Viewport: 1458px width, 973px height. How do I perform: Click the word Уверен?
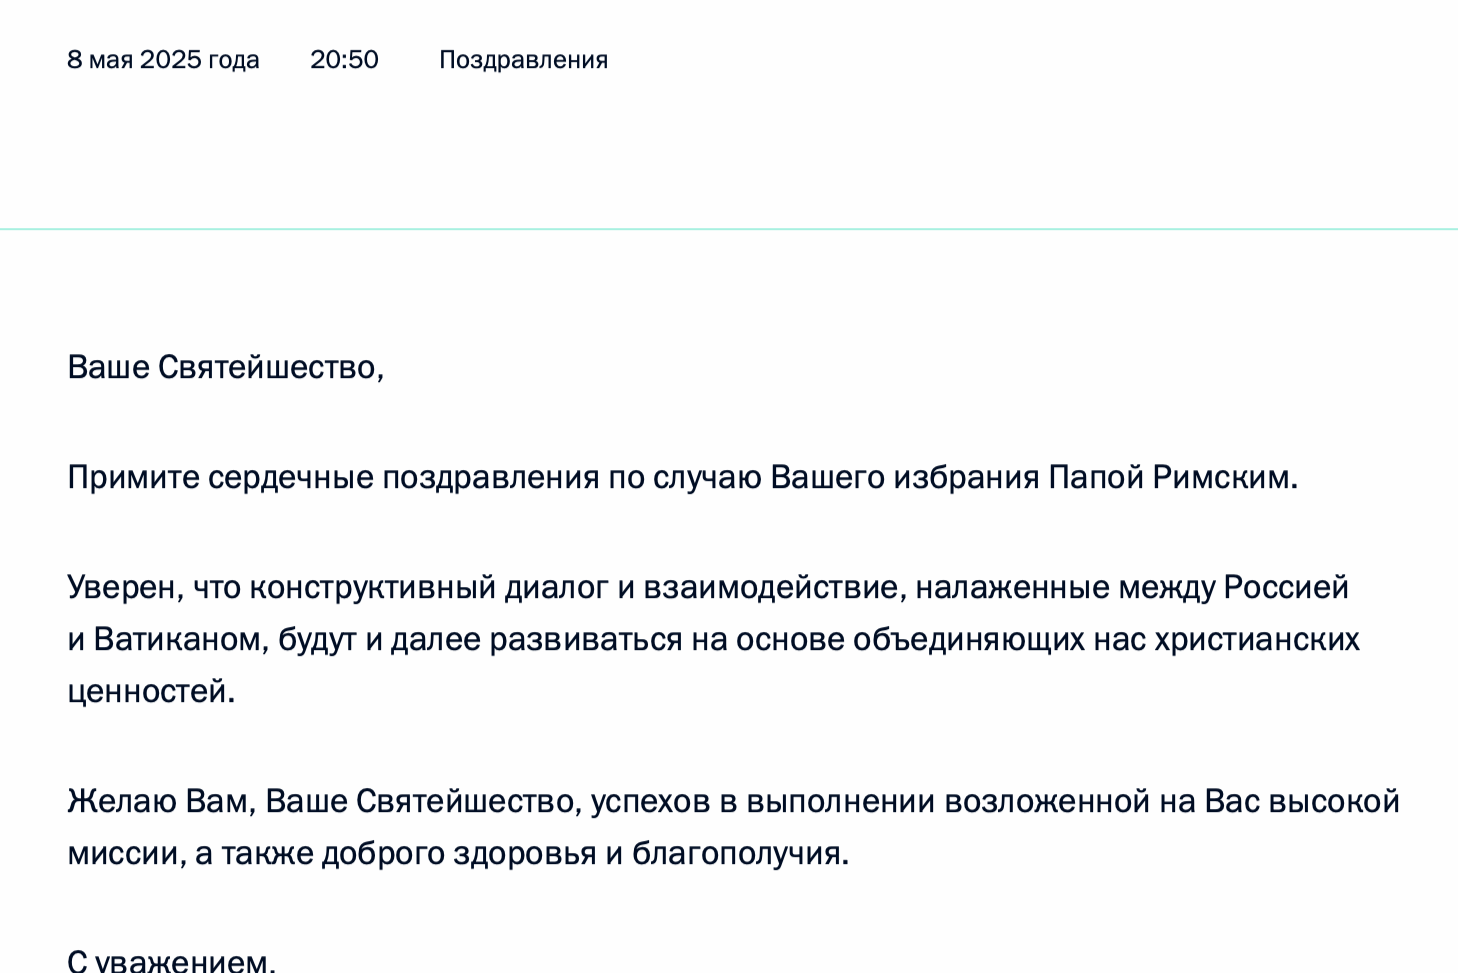(x=124, y=587)
